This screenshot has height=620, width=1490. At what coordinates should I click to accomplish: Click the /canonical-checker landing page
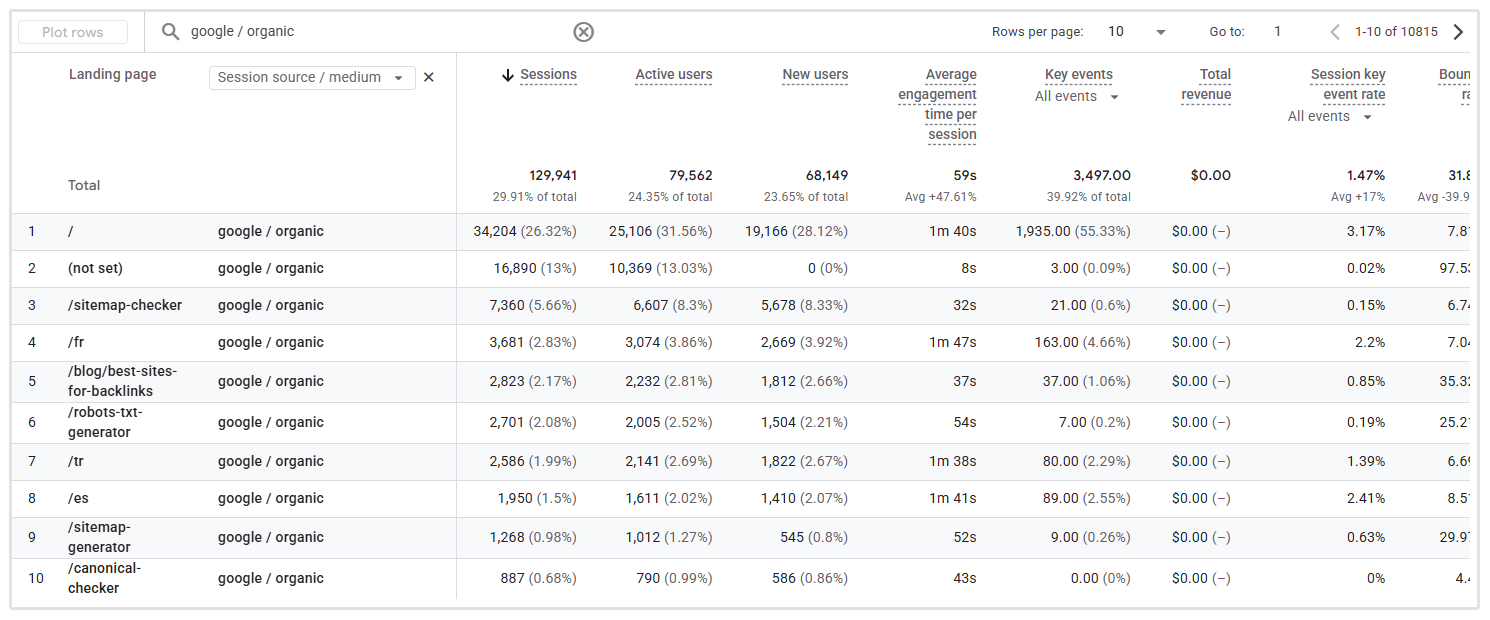point(105,578)
